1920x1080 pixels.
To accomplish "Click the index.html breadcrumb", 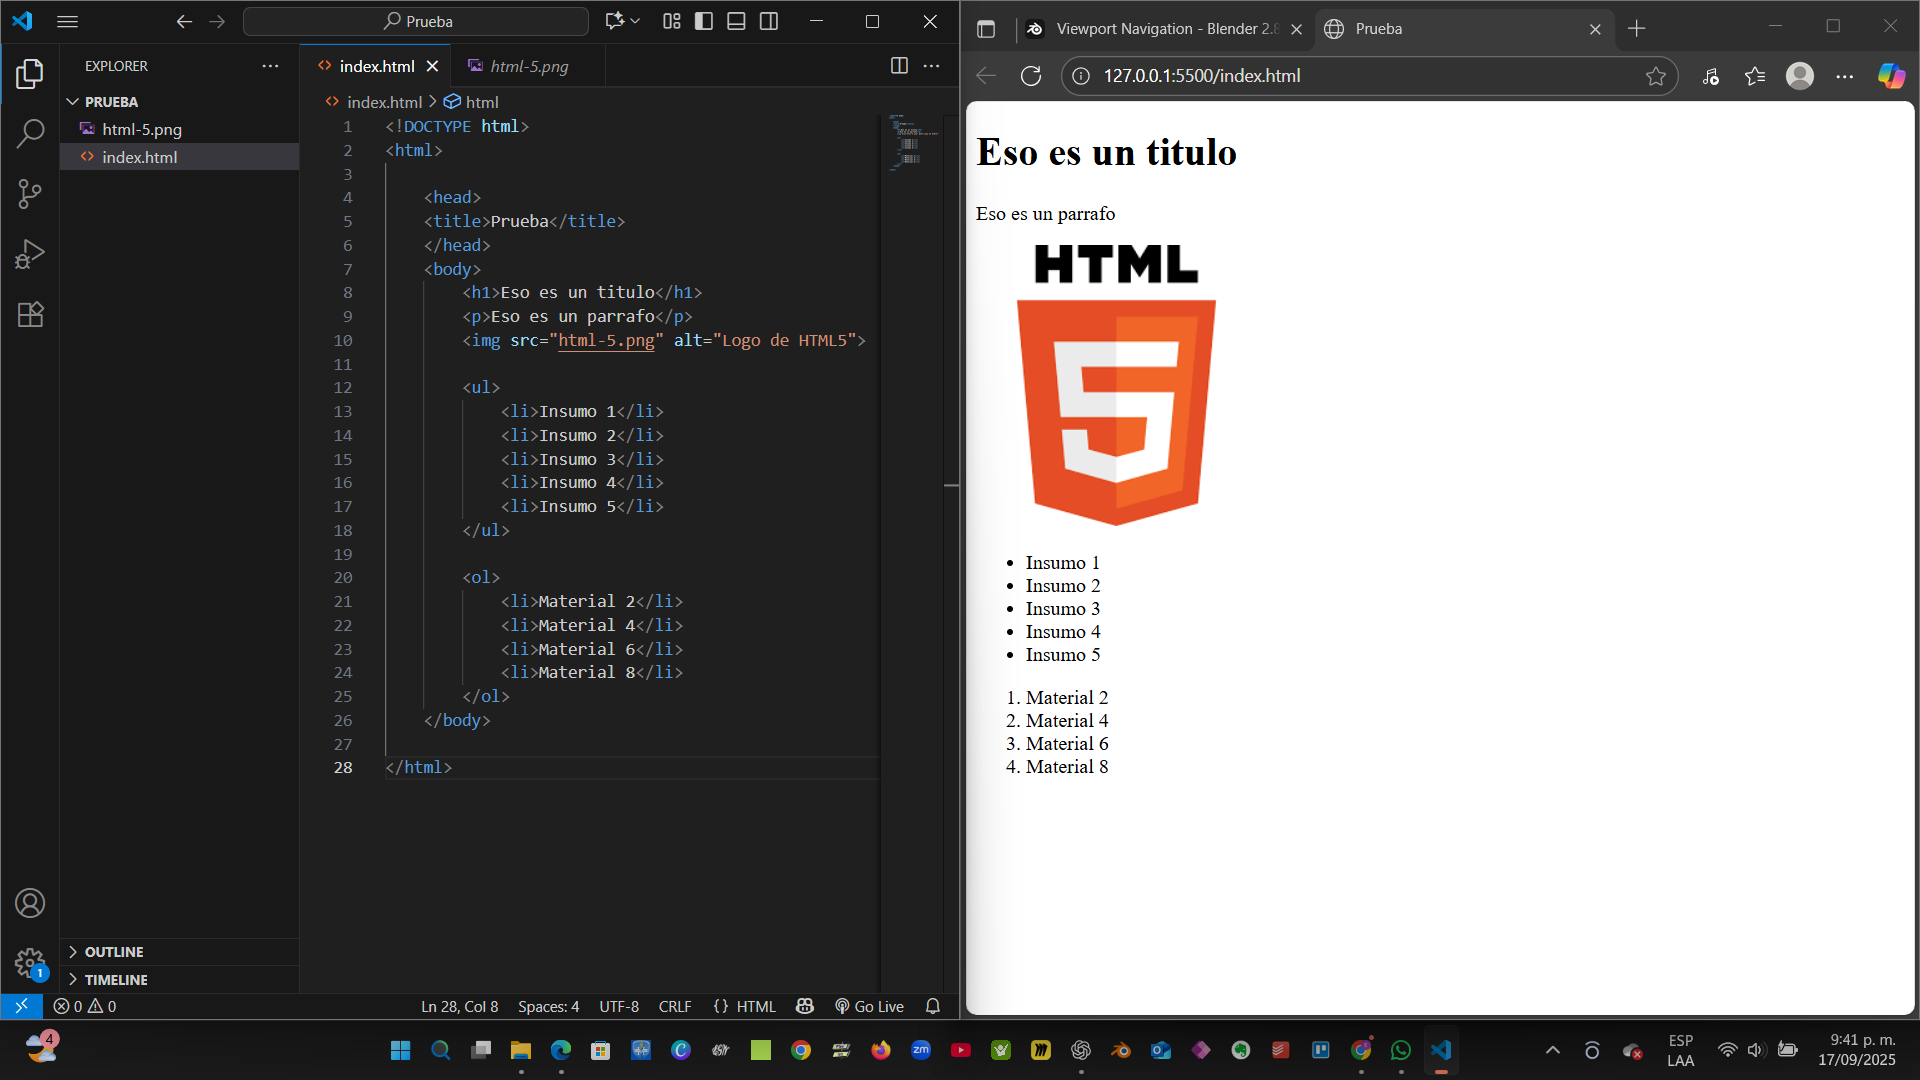I will (x=384, y=102).
